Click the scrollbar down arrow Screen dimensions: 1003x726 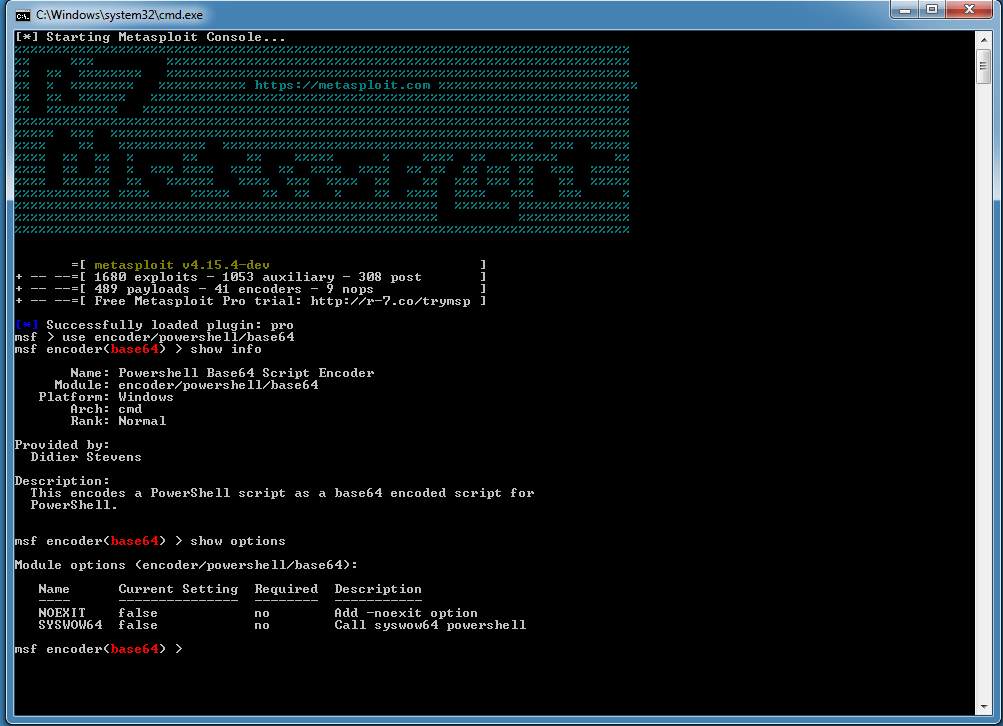coord(983,709)
